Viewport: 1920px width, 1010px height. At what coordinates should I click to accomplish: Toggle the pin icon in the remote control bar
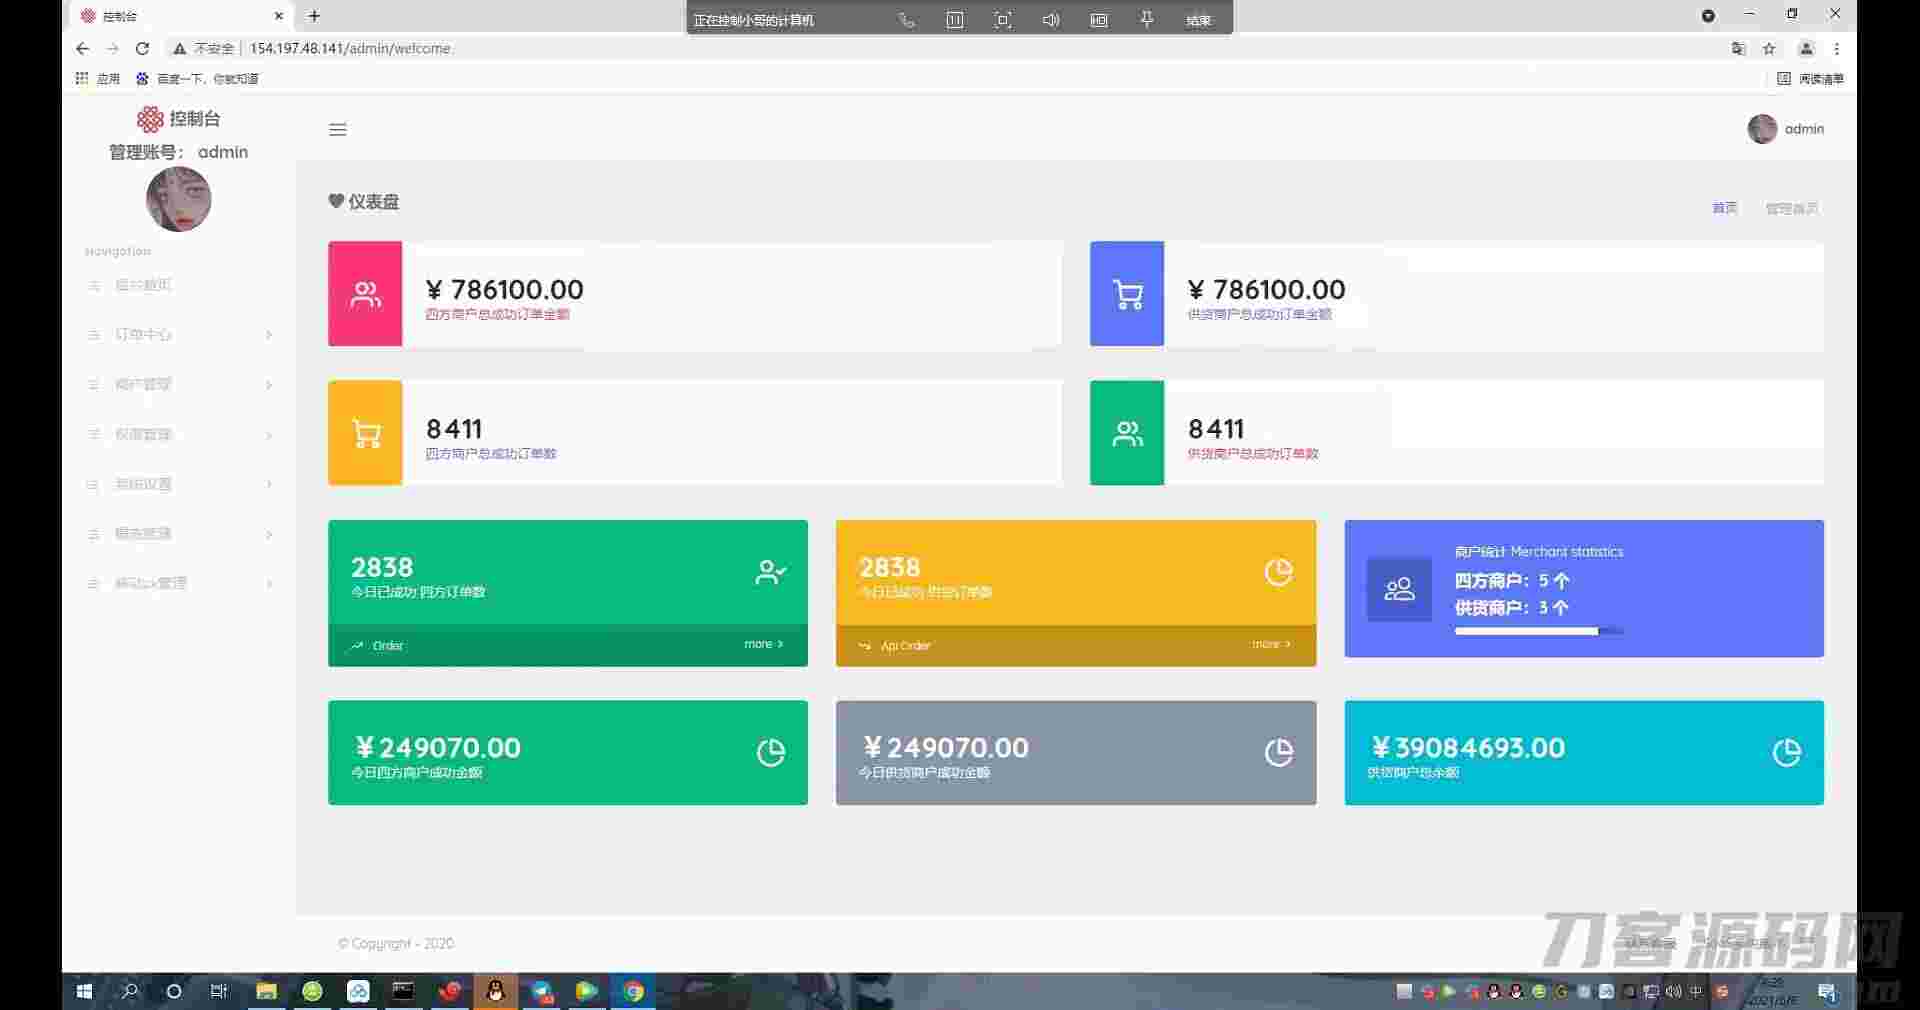tap(1147, 20)
